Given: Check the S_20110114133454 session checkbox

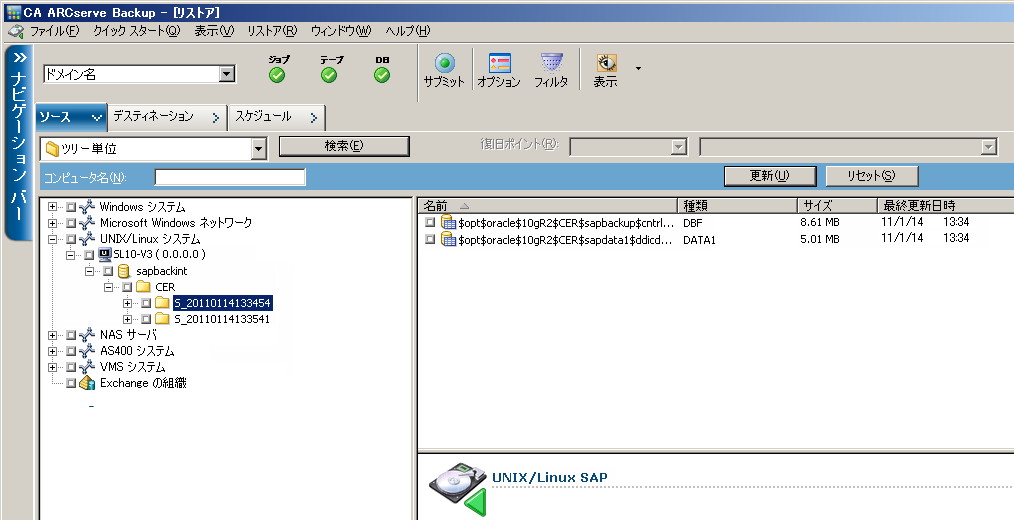Looking at the screenshot, I should click(147, 303).
